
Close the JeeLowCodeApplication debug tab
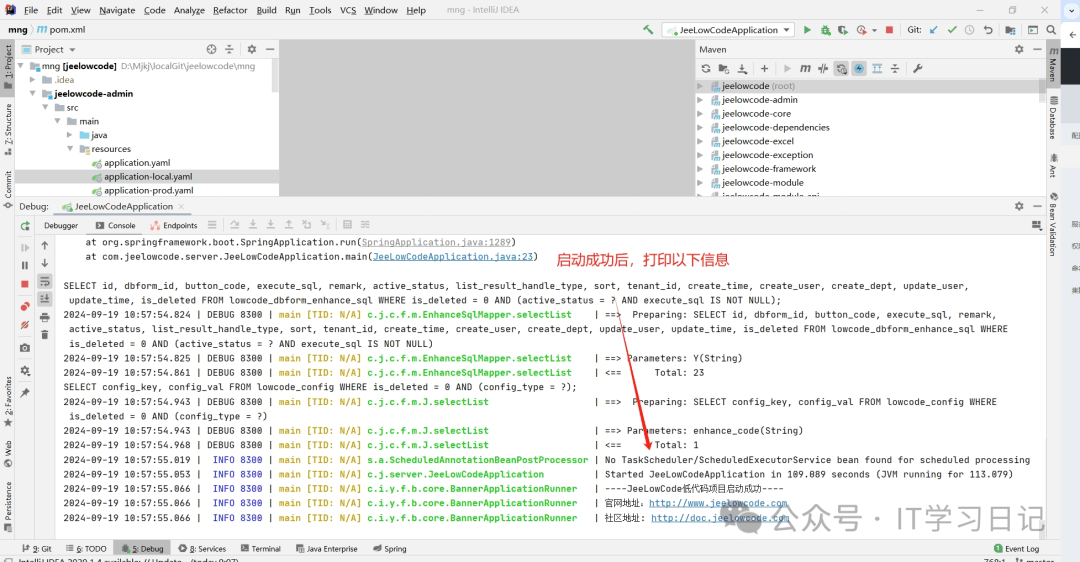(181, 207)
